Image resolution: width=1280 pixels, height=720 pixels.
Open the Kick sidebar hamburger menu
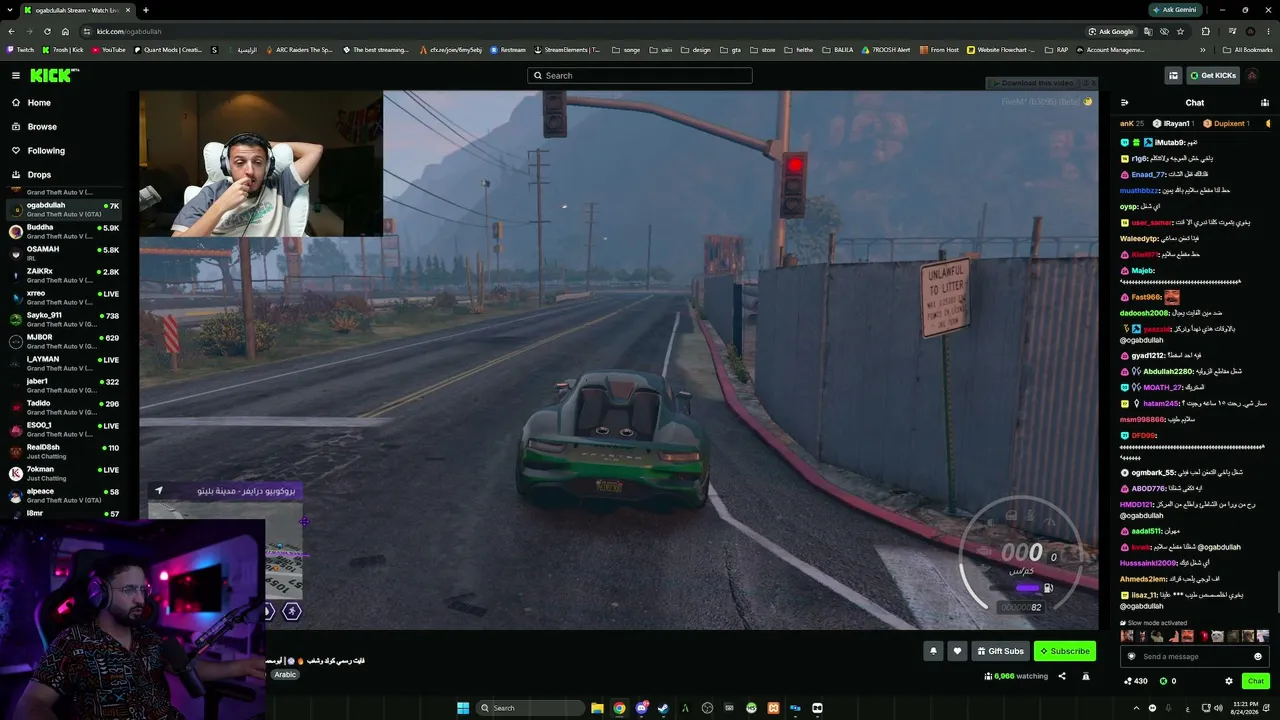coord(16,75)
